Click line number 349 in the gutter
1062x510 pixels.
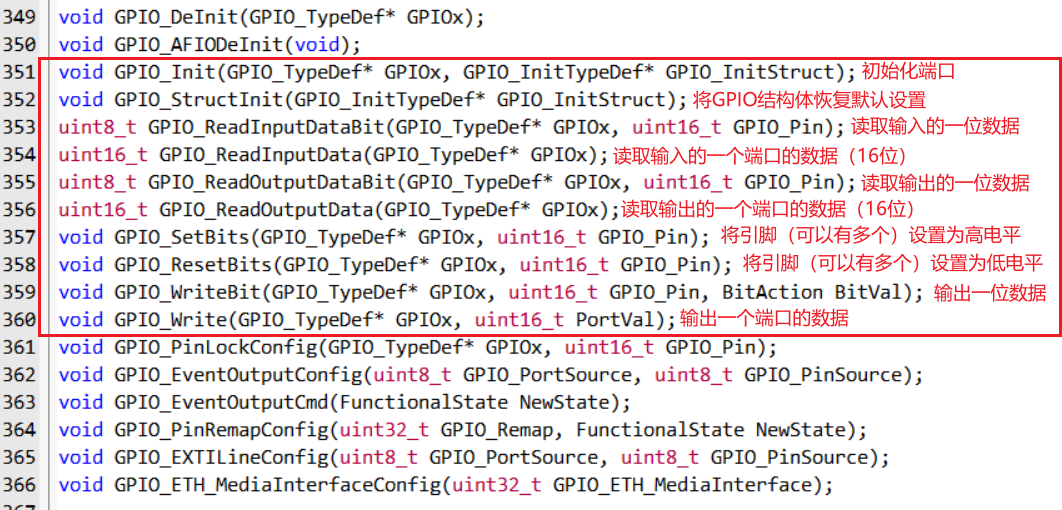pyautogui.click(x=20, y=16)
